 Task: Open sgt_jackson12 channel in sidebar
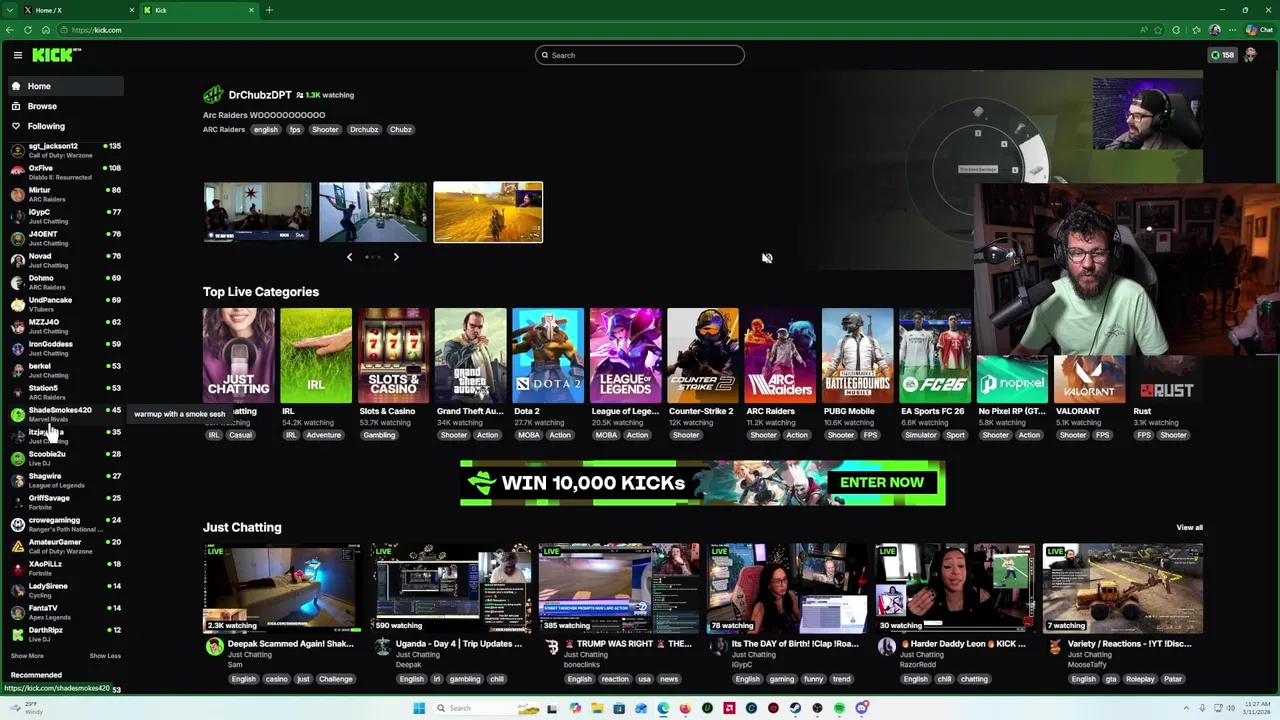coord(66,150)
